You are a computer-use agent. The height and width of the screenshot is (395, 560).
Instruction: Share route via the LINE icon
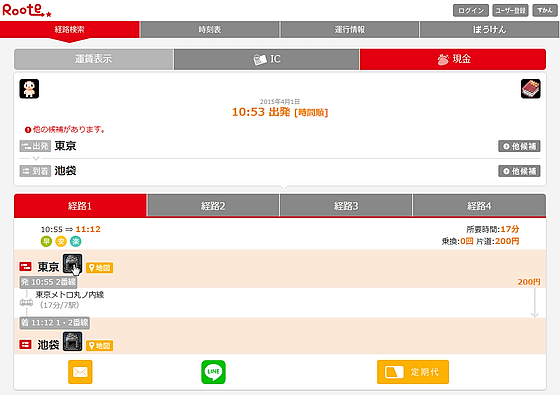pyautogui.click(x=213, y=372)
